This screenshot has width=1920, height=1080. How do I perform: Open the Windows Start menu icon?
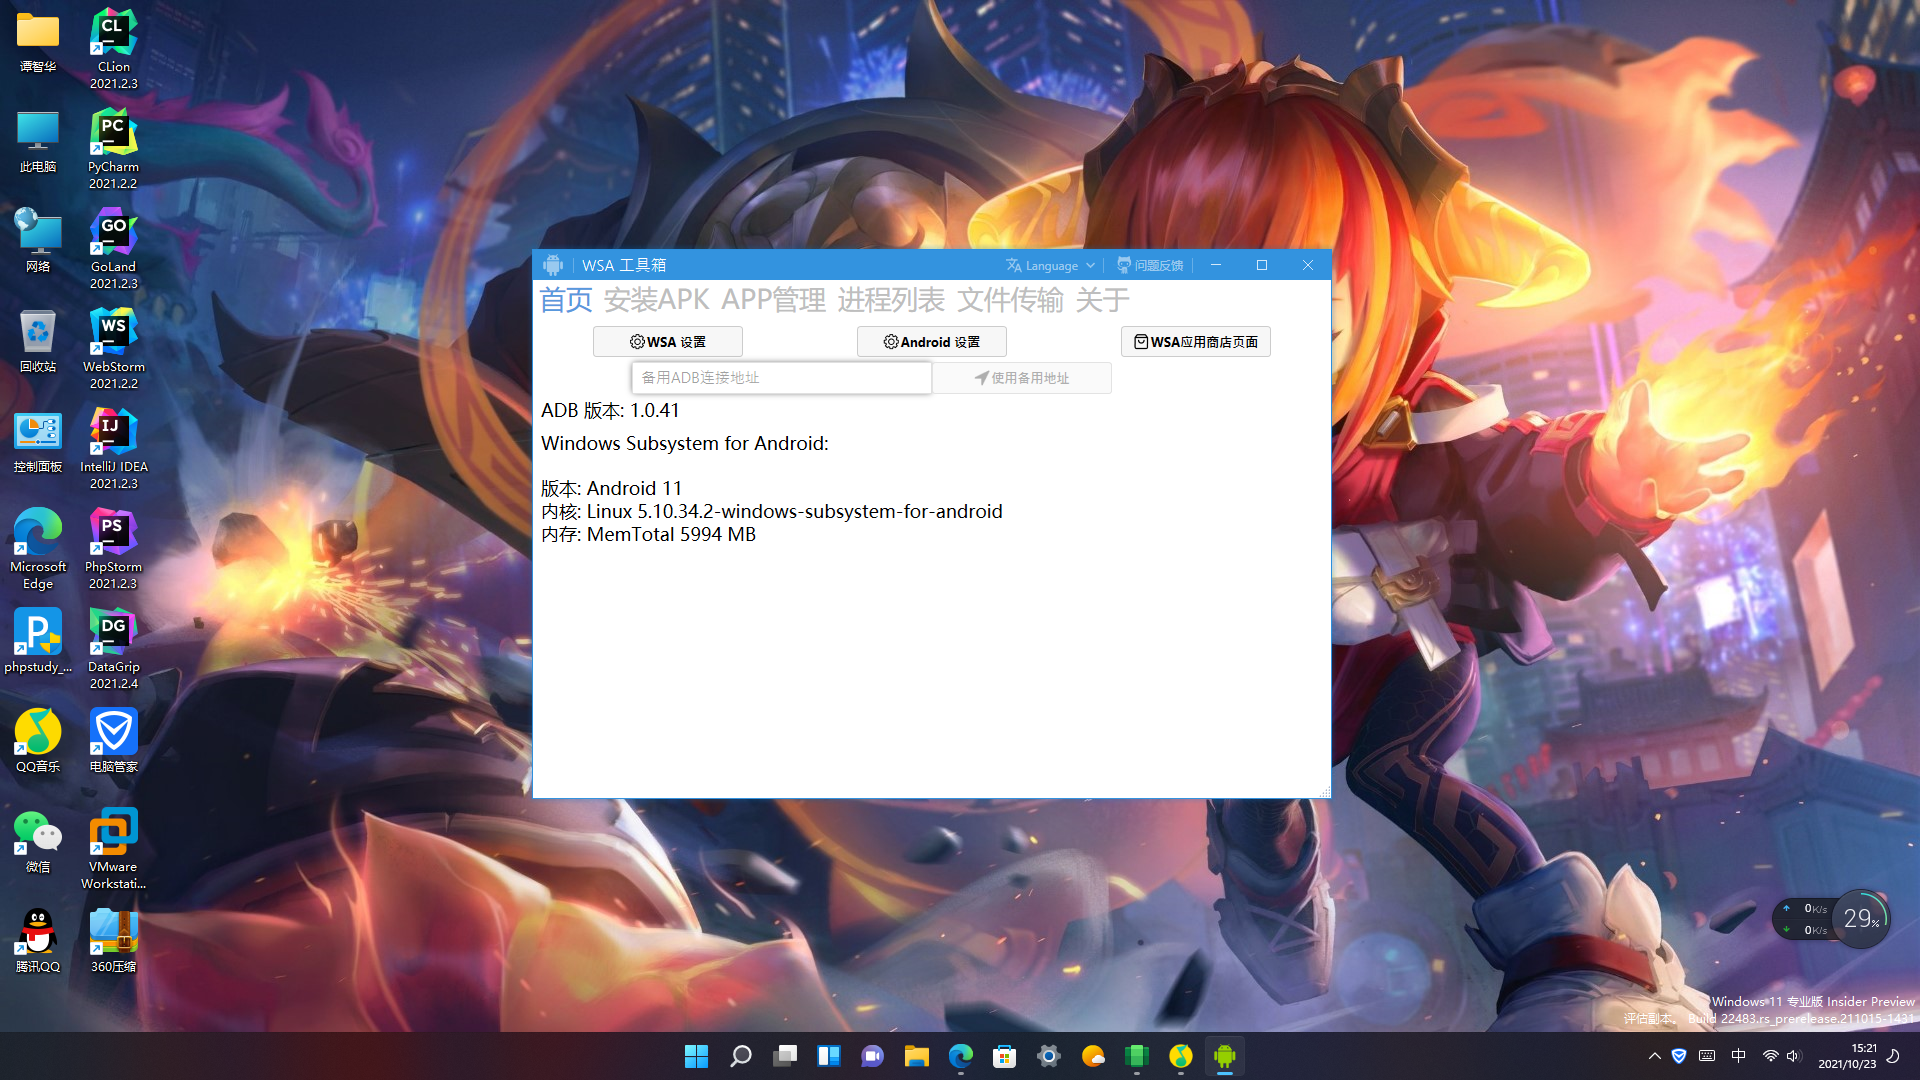(696, 1056)
